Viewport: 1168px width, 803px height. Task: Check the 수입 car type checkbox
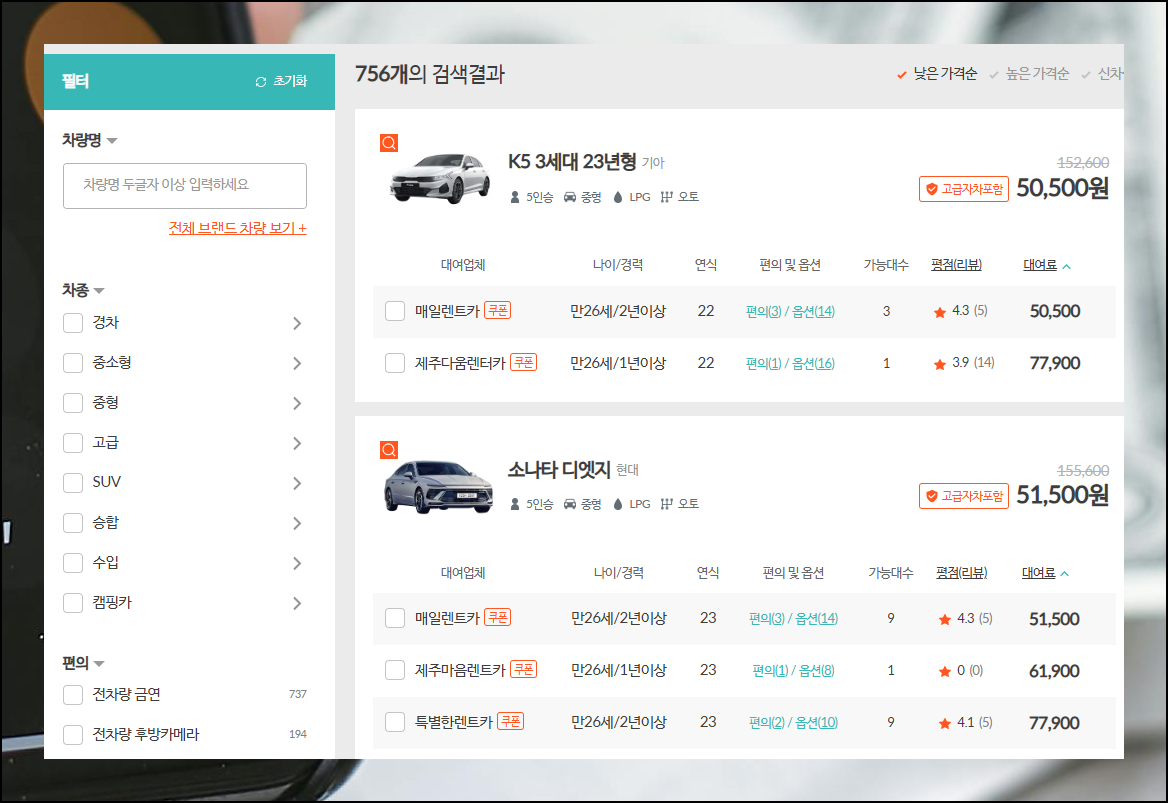point(73,562)
